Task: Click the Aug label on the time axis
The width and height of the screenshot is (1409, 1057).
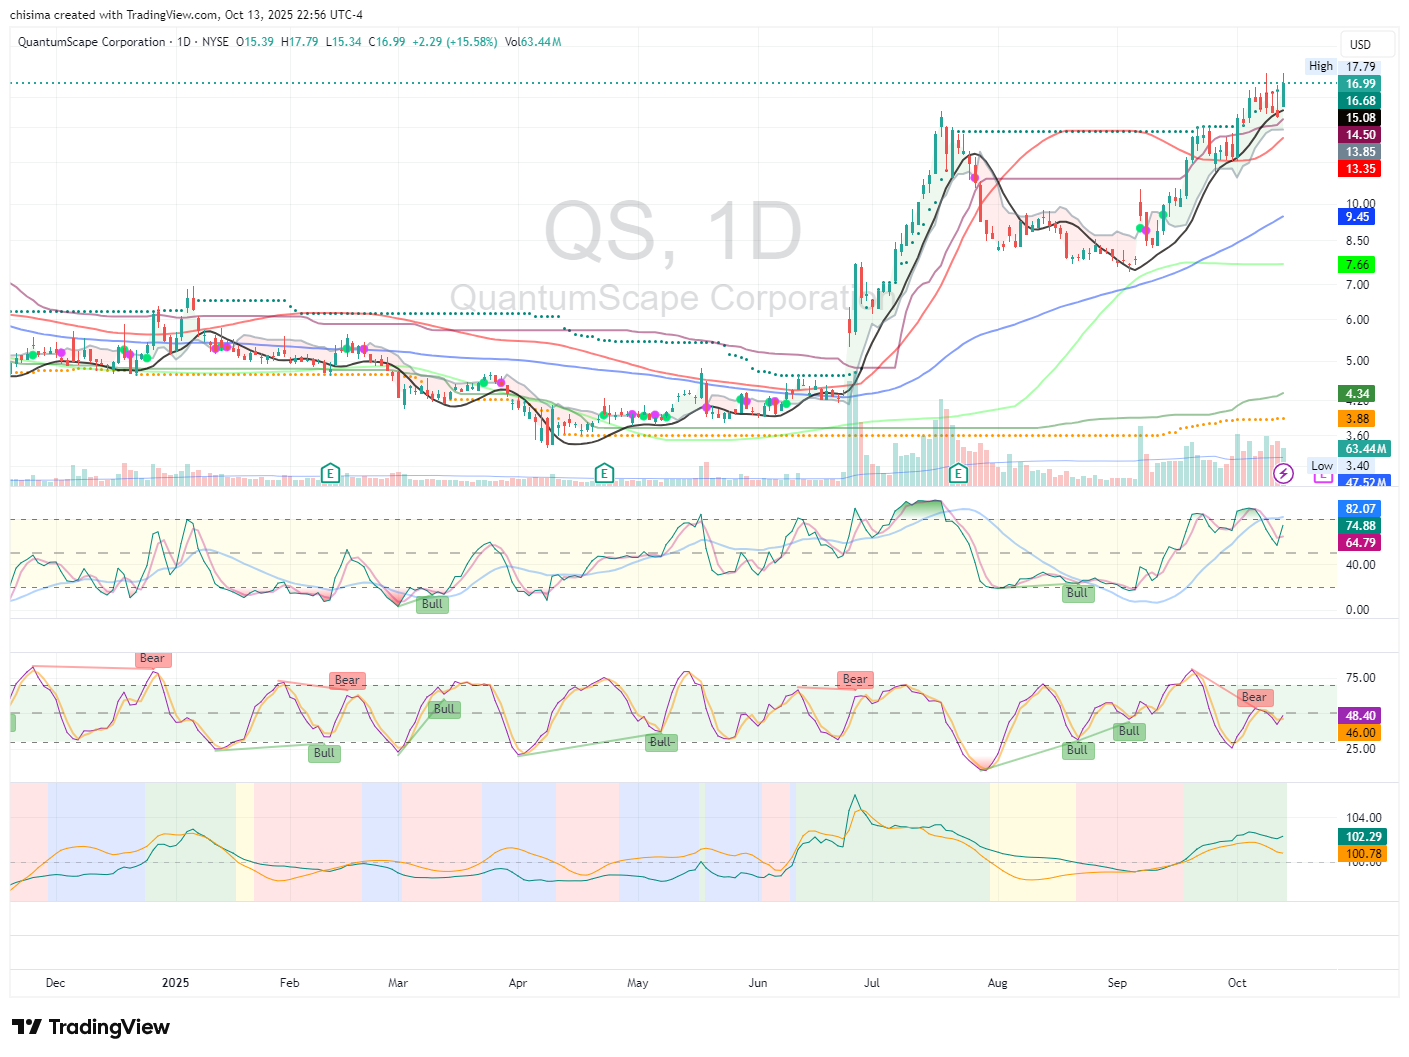Action: point(998,983)
